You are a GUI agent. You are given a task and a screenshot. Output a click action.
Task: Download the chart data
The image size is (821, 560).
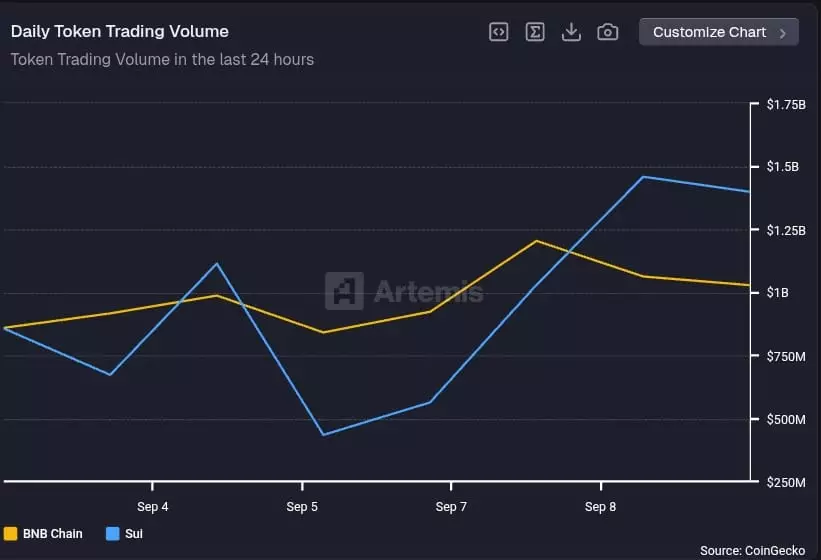coord(571,32)
